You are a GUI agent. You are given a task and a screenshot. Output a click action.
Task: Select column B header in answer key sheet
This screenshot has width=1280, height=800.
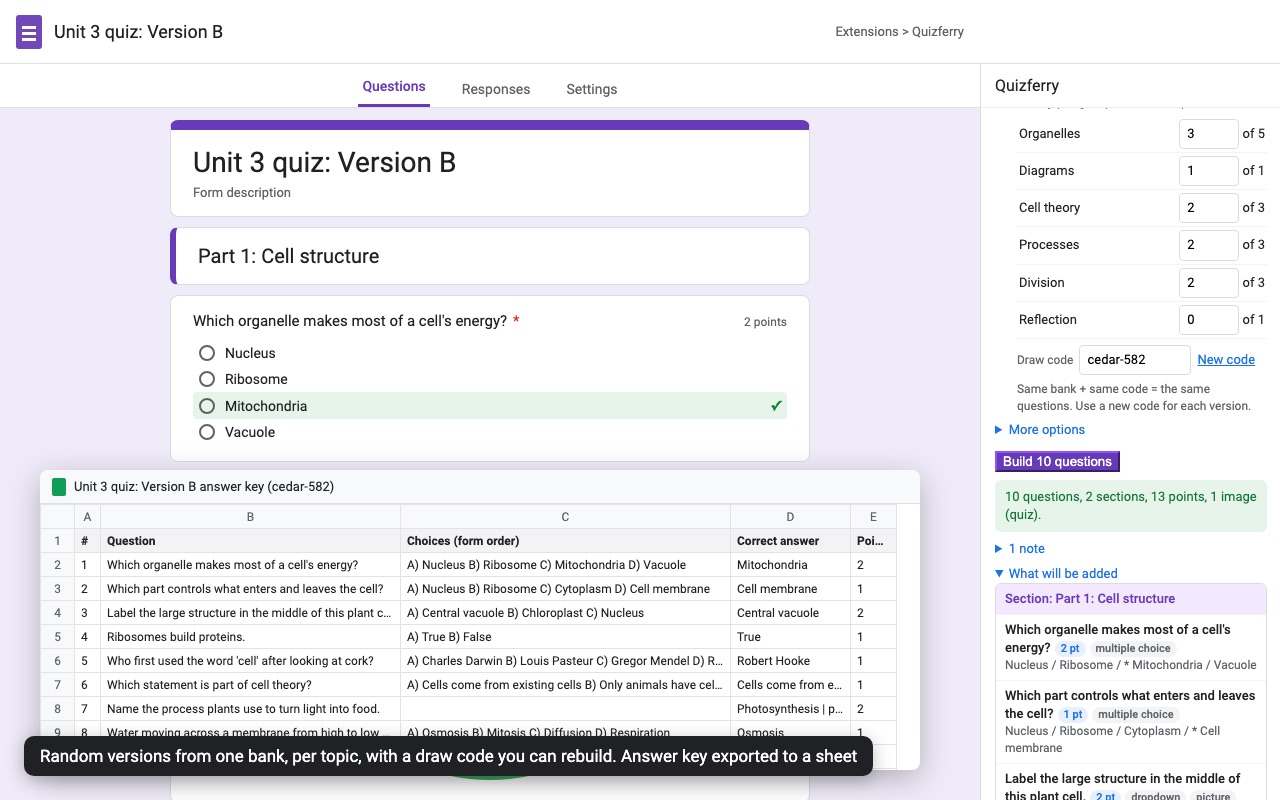(250, 517)
